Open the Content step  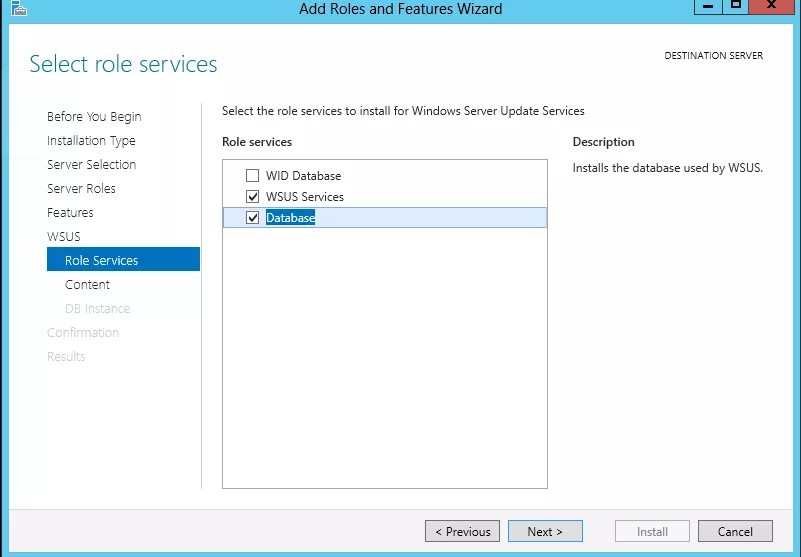click(87, 285)
